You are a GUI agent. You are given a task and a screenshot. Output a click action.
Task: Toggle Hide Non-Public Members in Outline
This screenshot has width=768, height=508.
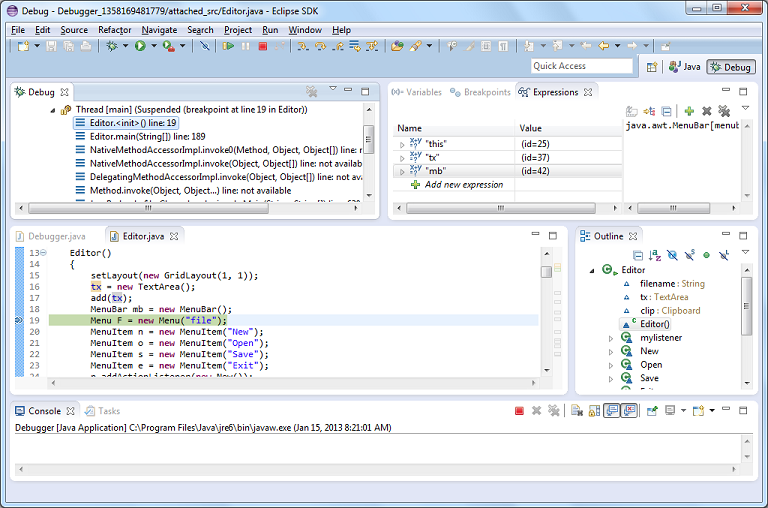[x=706, y=255]
